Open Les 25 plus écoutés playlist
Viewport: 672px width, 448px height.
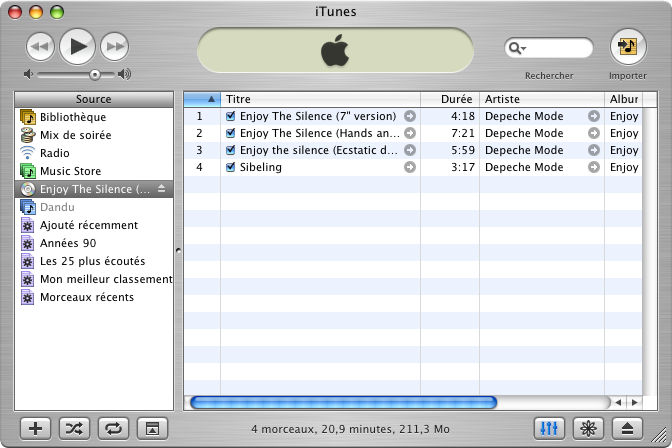pos(94,261)
